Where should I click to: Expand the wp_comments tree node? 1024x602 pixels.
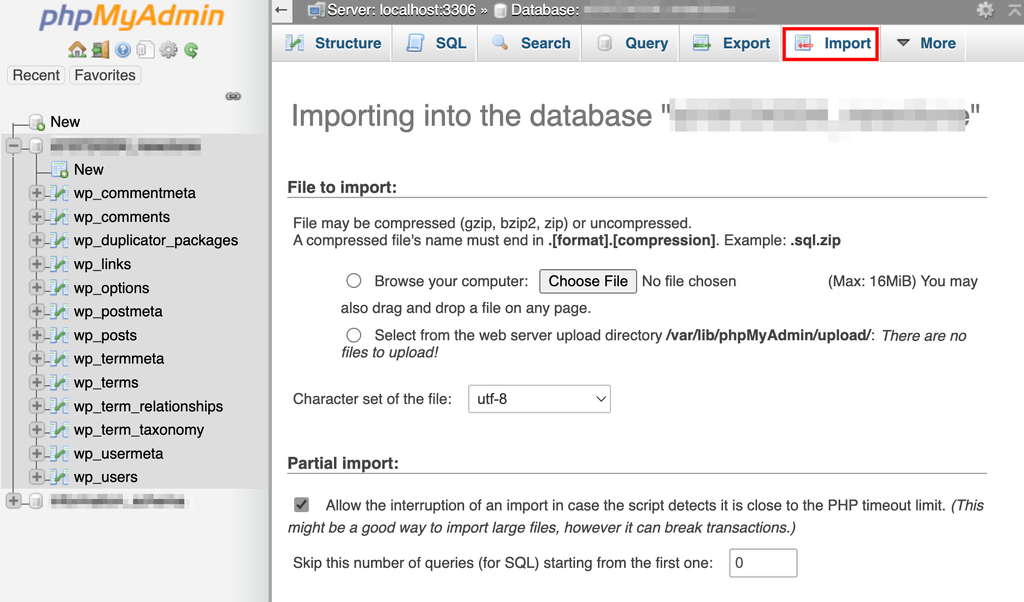(37, 217)
